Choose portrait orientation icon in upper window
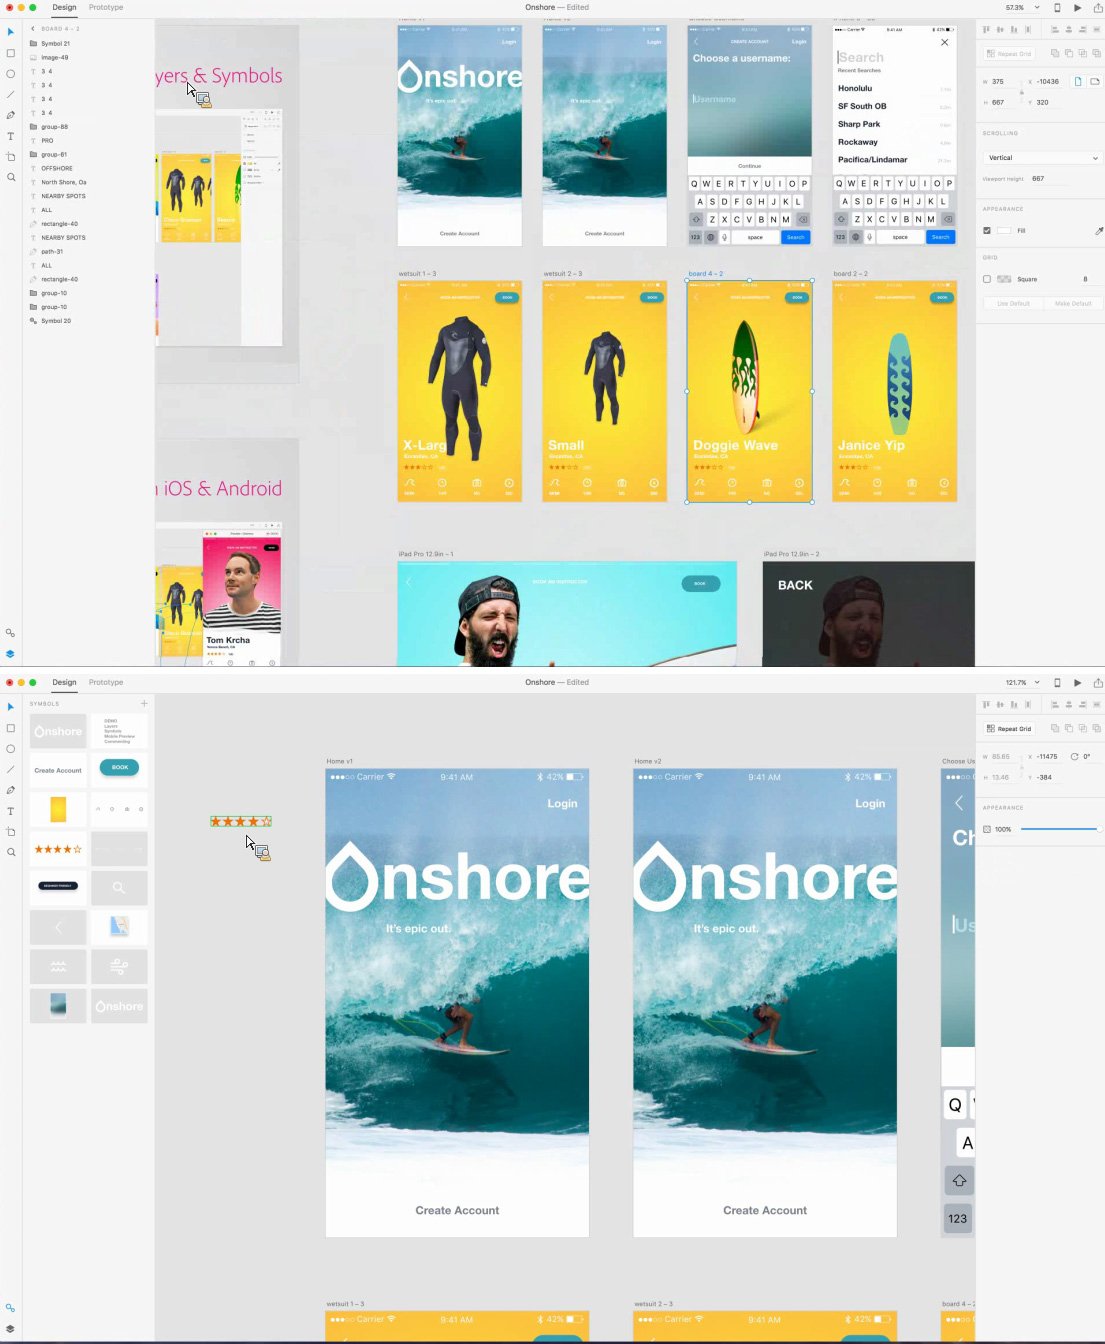Screen dimensions: 1105x1344 coord(1078,81)
